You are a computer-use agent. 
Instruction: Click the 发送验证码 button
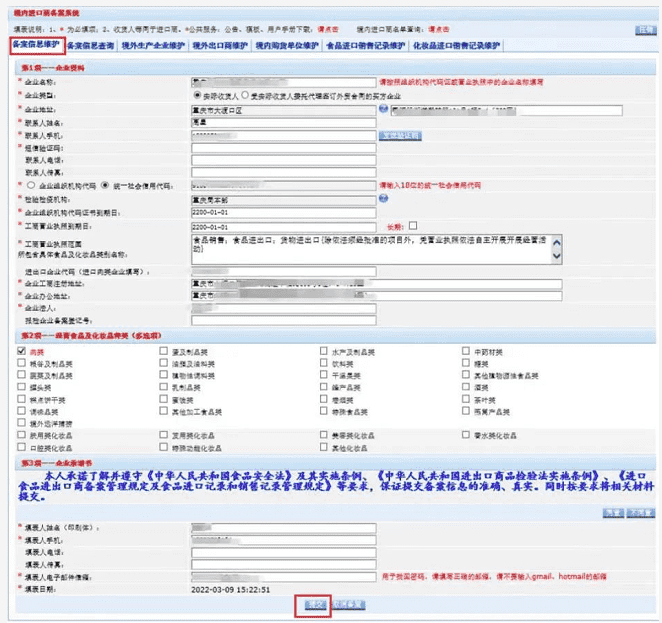click(400, 133)
